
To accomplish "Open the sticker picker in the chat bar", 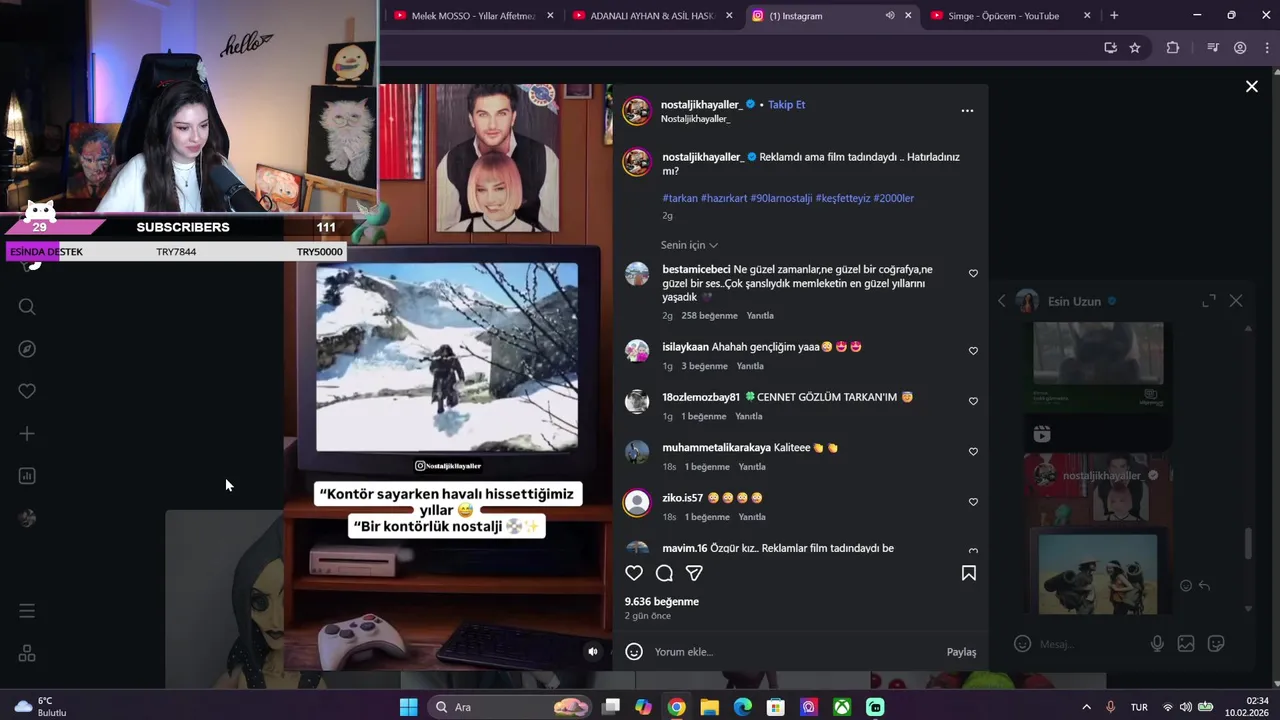I will pyautogui.click(x=1216, y=644).
